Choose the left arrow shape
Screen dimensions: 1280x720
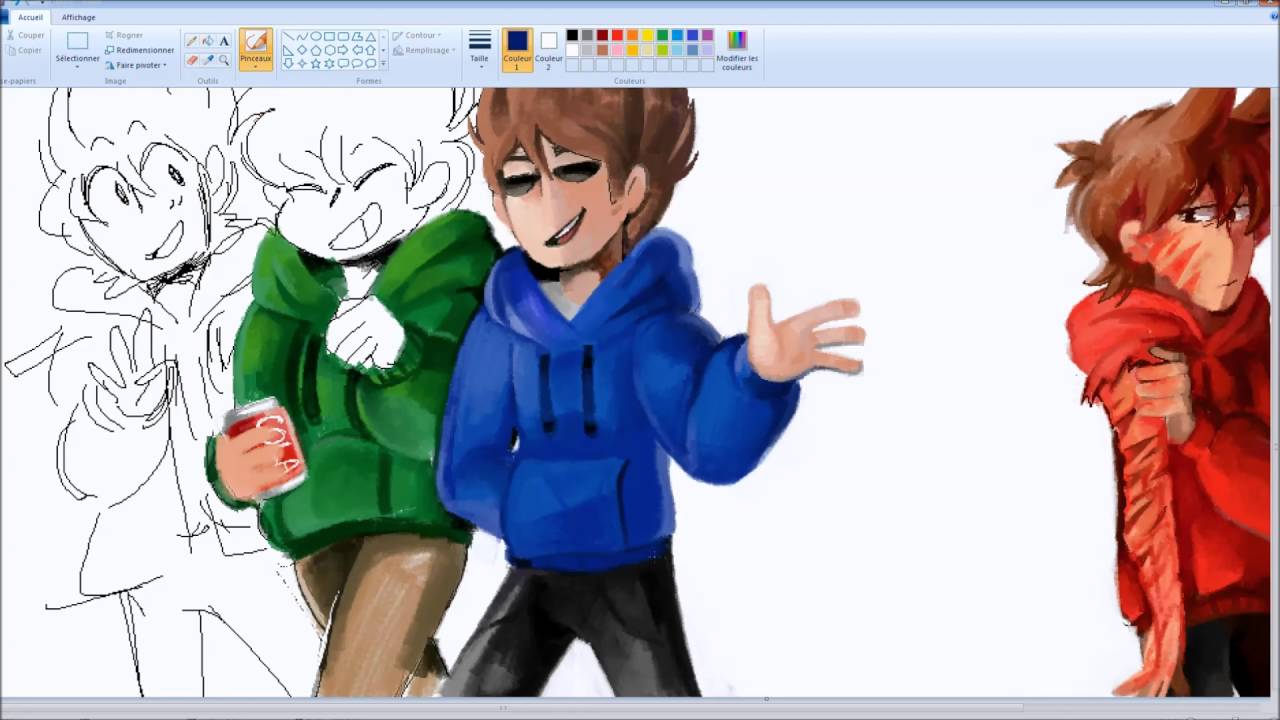pos(357,50)
